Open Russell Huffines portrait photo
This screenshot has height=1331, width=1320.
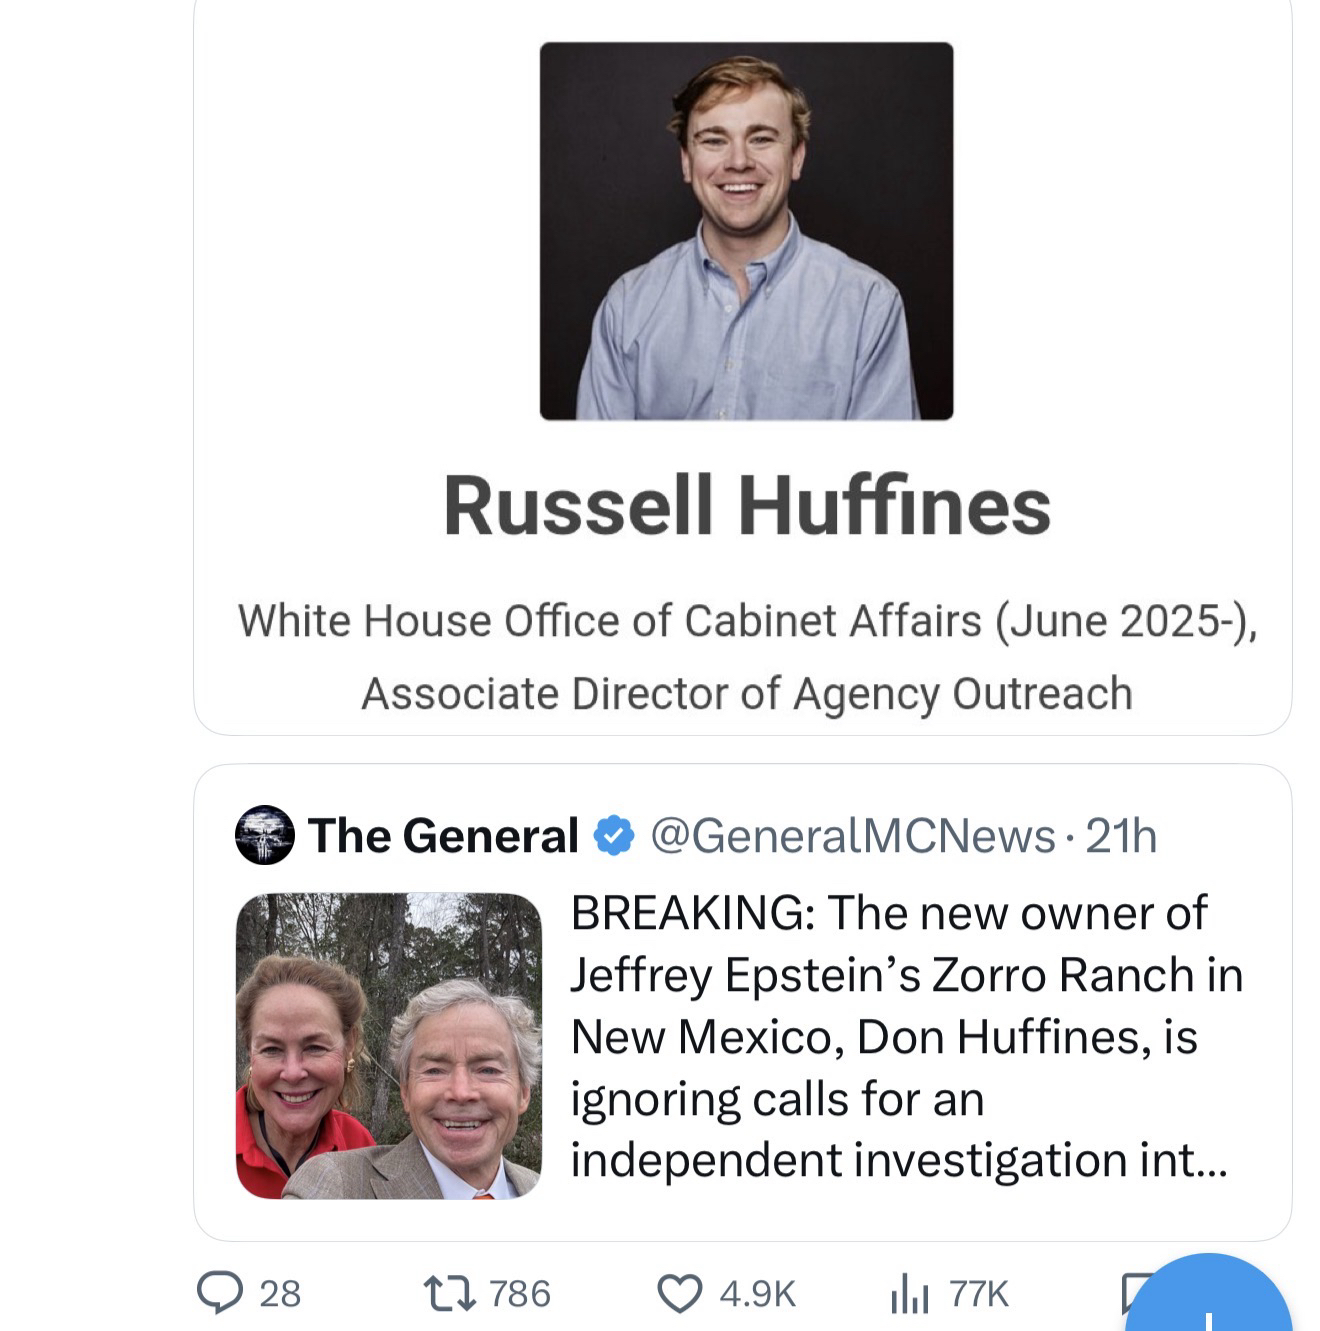pyautogui.click(x=746, y=231)
